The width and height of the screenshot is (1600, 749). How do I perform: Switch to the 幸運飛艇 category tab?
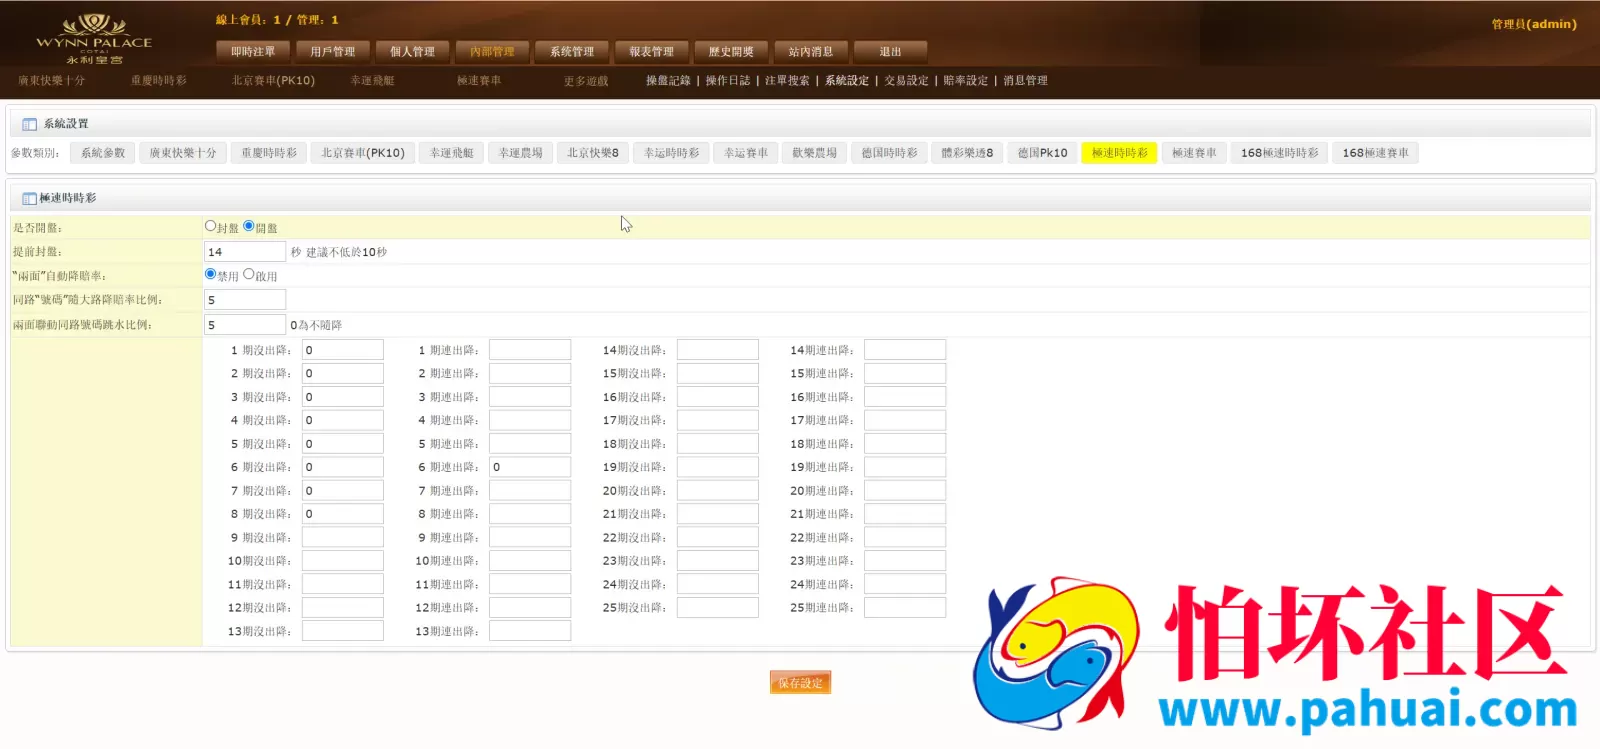452,153
